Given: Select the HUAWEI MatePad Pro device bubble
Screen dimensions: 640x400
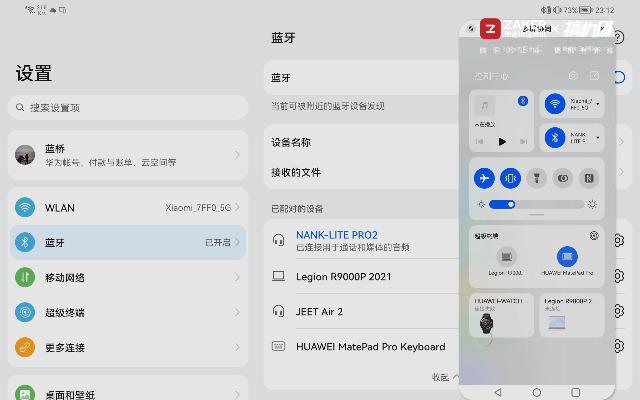Looking at the screenshot, I should 567,257.
